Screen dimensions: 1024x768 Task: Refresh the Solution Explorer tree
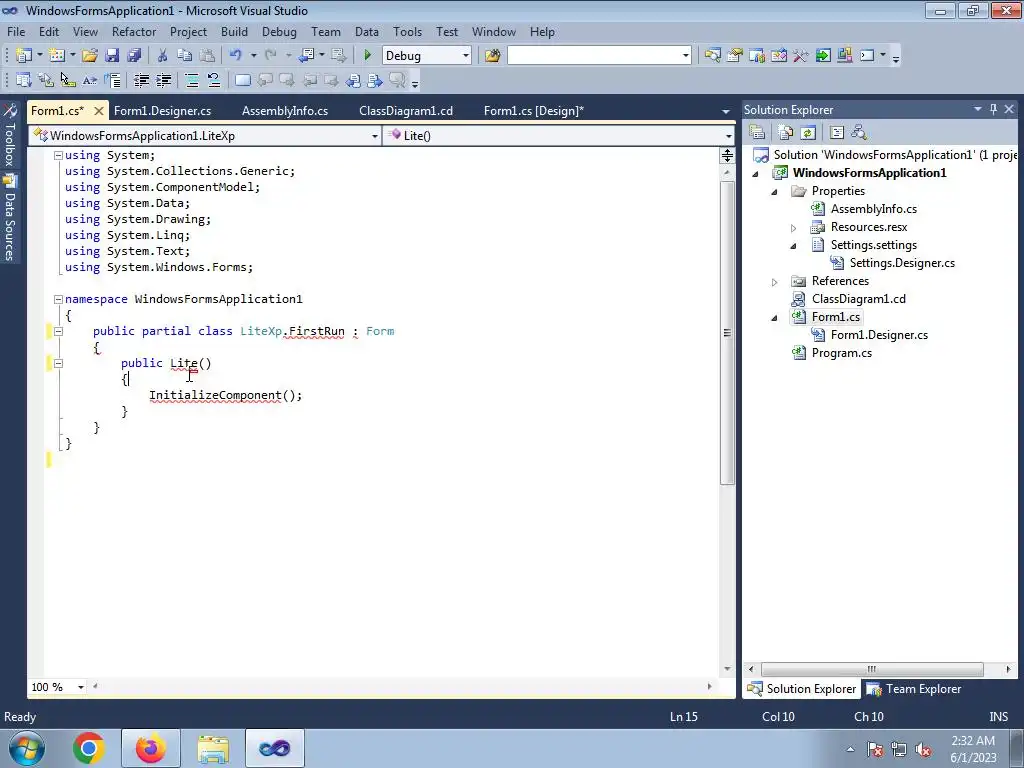[808, 133]
